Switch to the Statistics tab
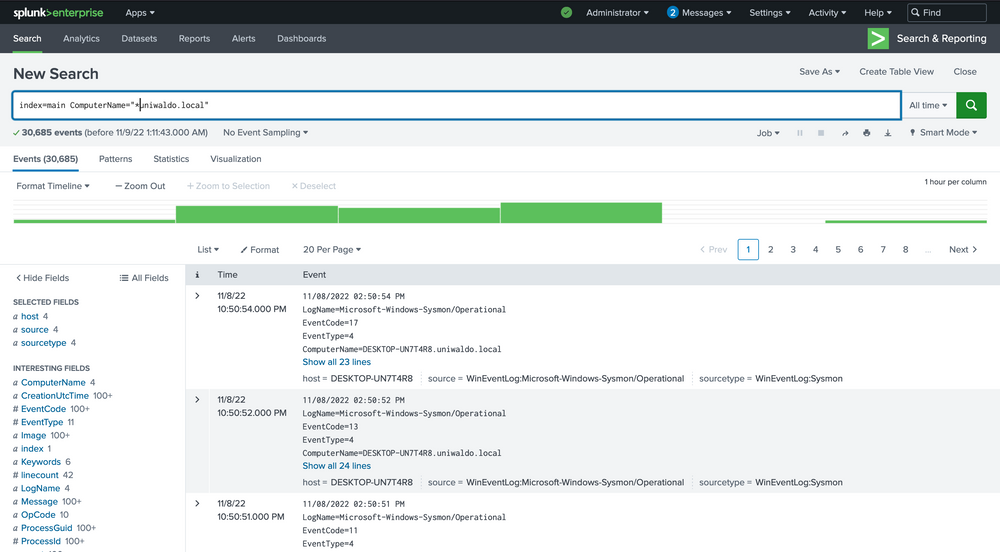The width and height of the screenshot is (1000, 552). (x=171, y=159)
